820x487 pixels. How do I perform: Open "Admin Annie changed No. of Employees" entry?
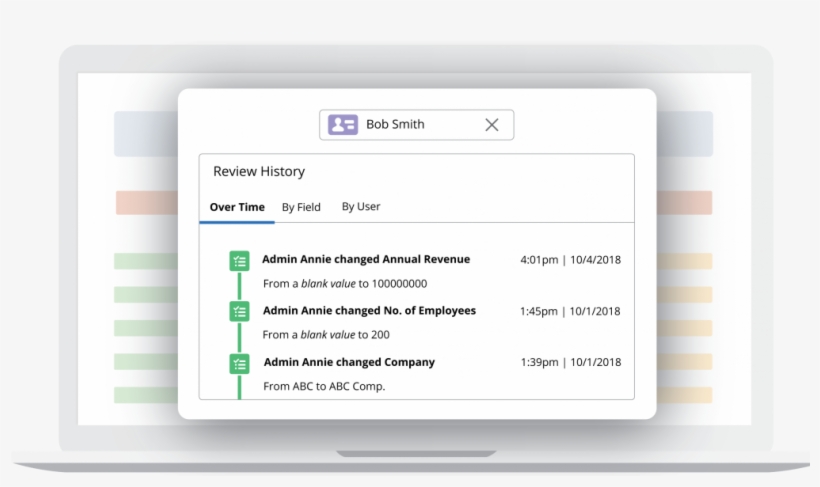point(369,310)
